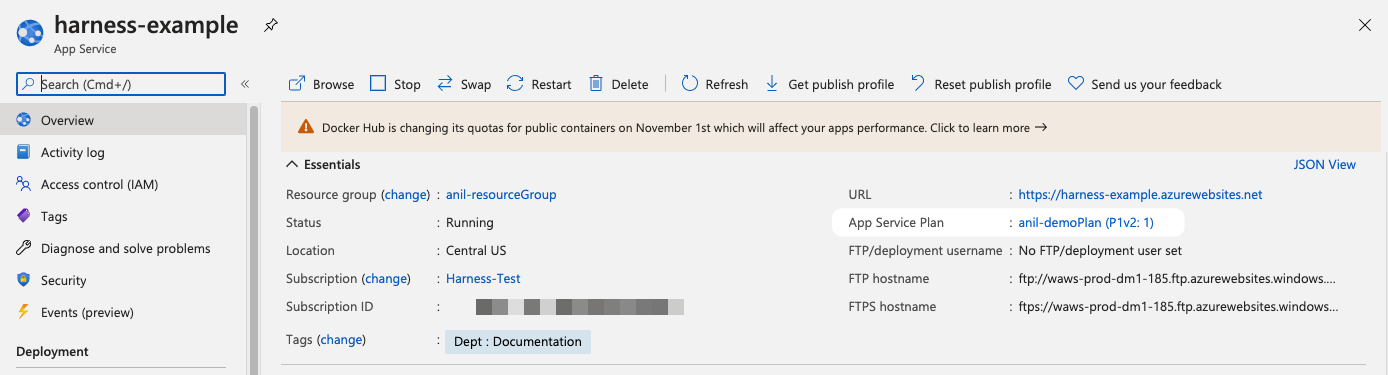The image size is (1388, 375).
Task: Open the anil-resourceGroup link
Action: coord(501,194)
